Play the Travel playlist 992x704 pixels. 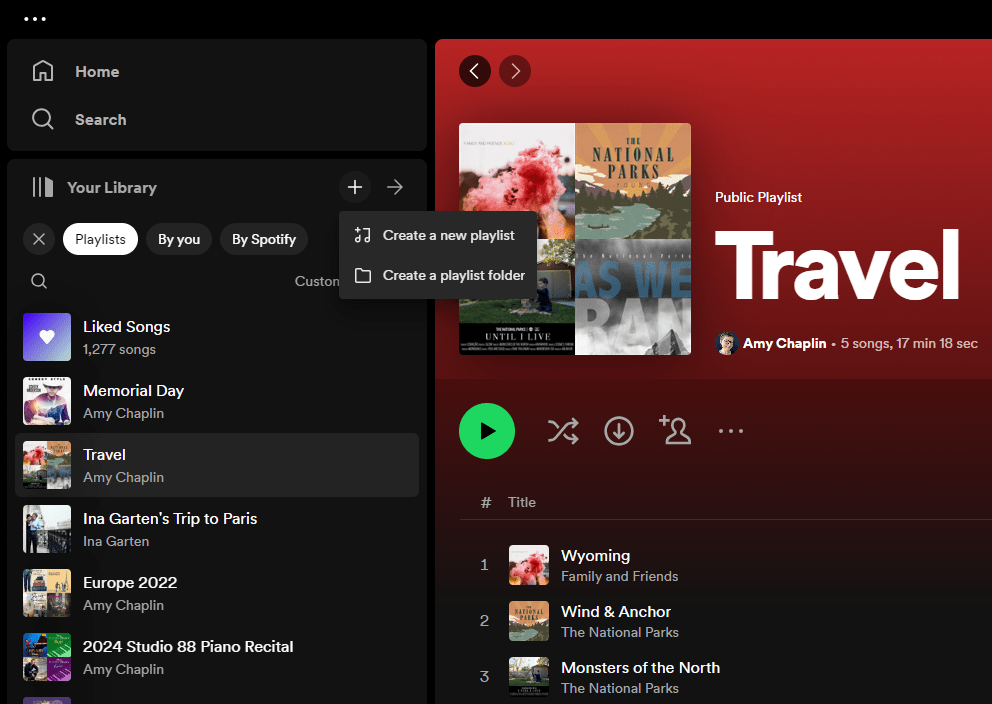pos(487,431)
